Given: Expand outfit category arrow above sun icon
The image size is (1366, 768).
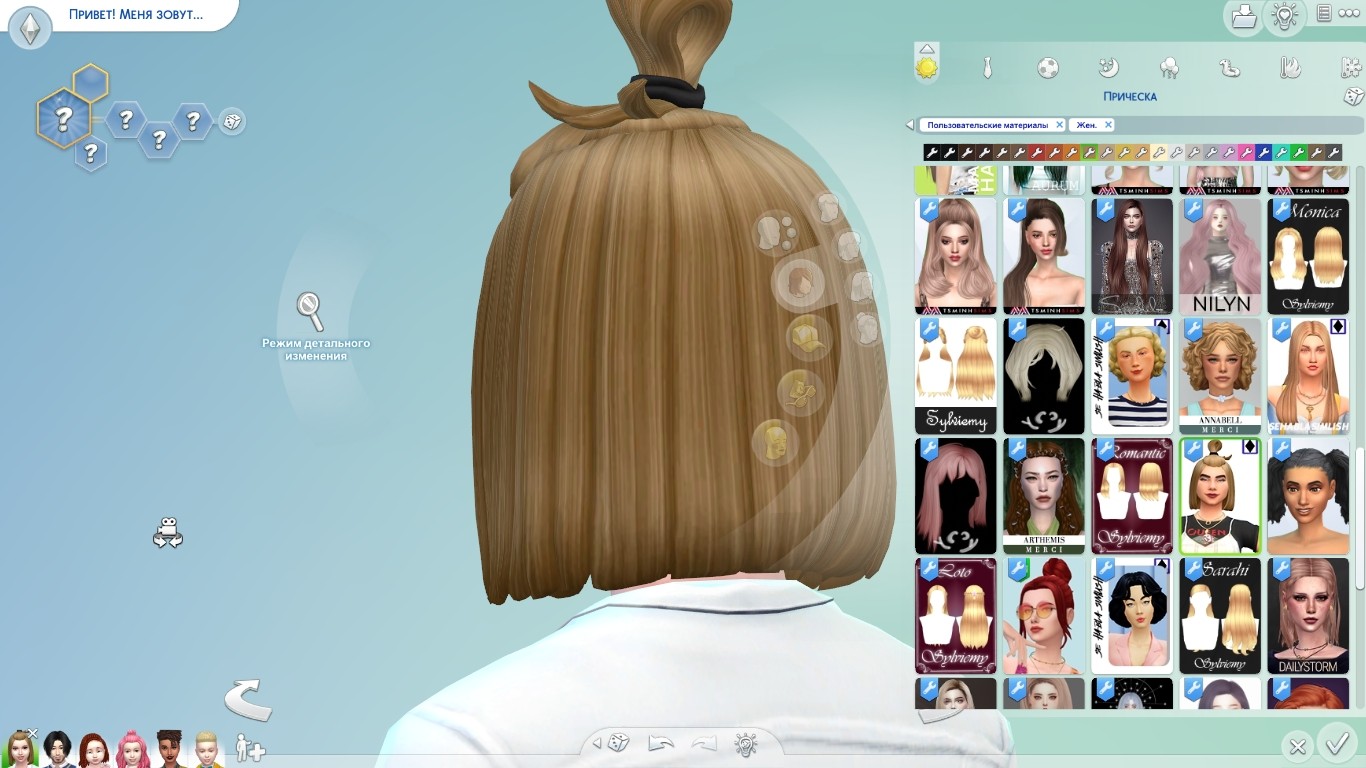Looking at the screenshot, I should pos(927,48).
